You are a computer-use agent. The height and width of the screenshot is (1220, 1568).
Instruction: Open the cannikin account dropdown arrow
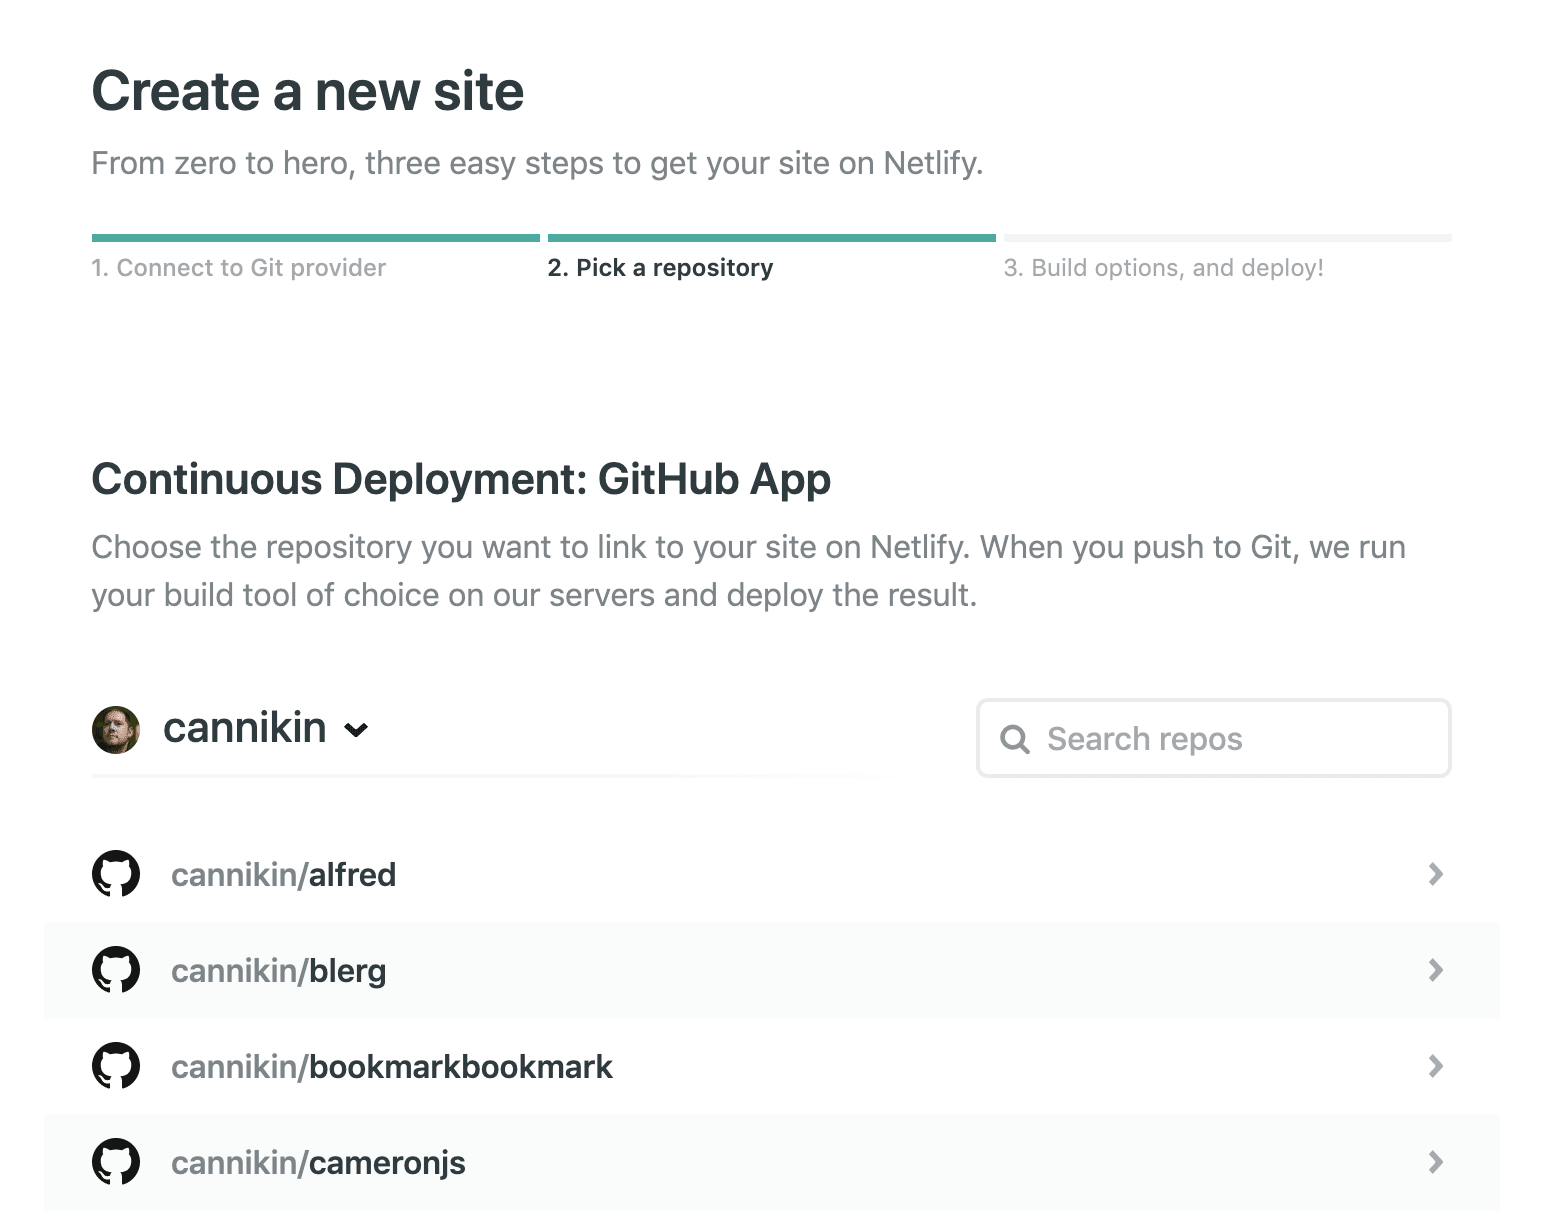(356, 730)
